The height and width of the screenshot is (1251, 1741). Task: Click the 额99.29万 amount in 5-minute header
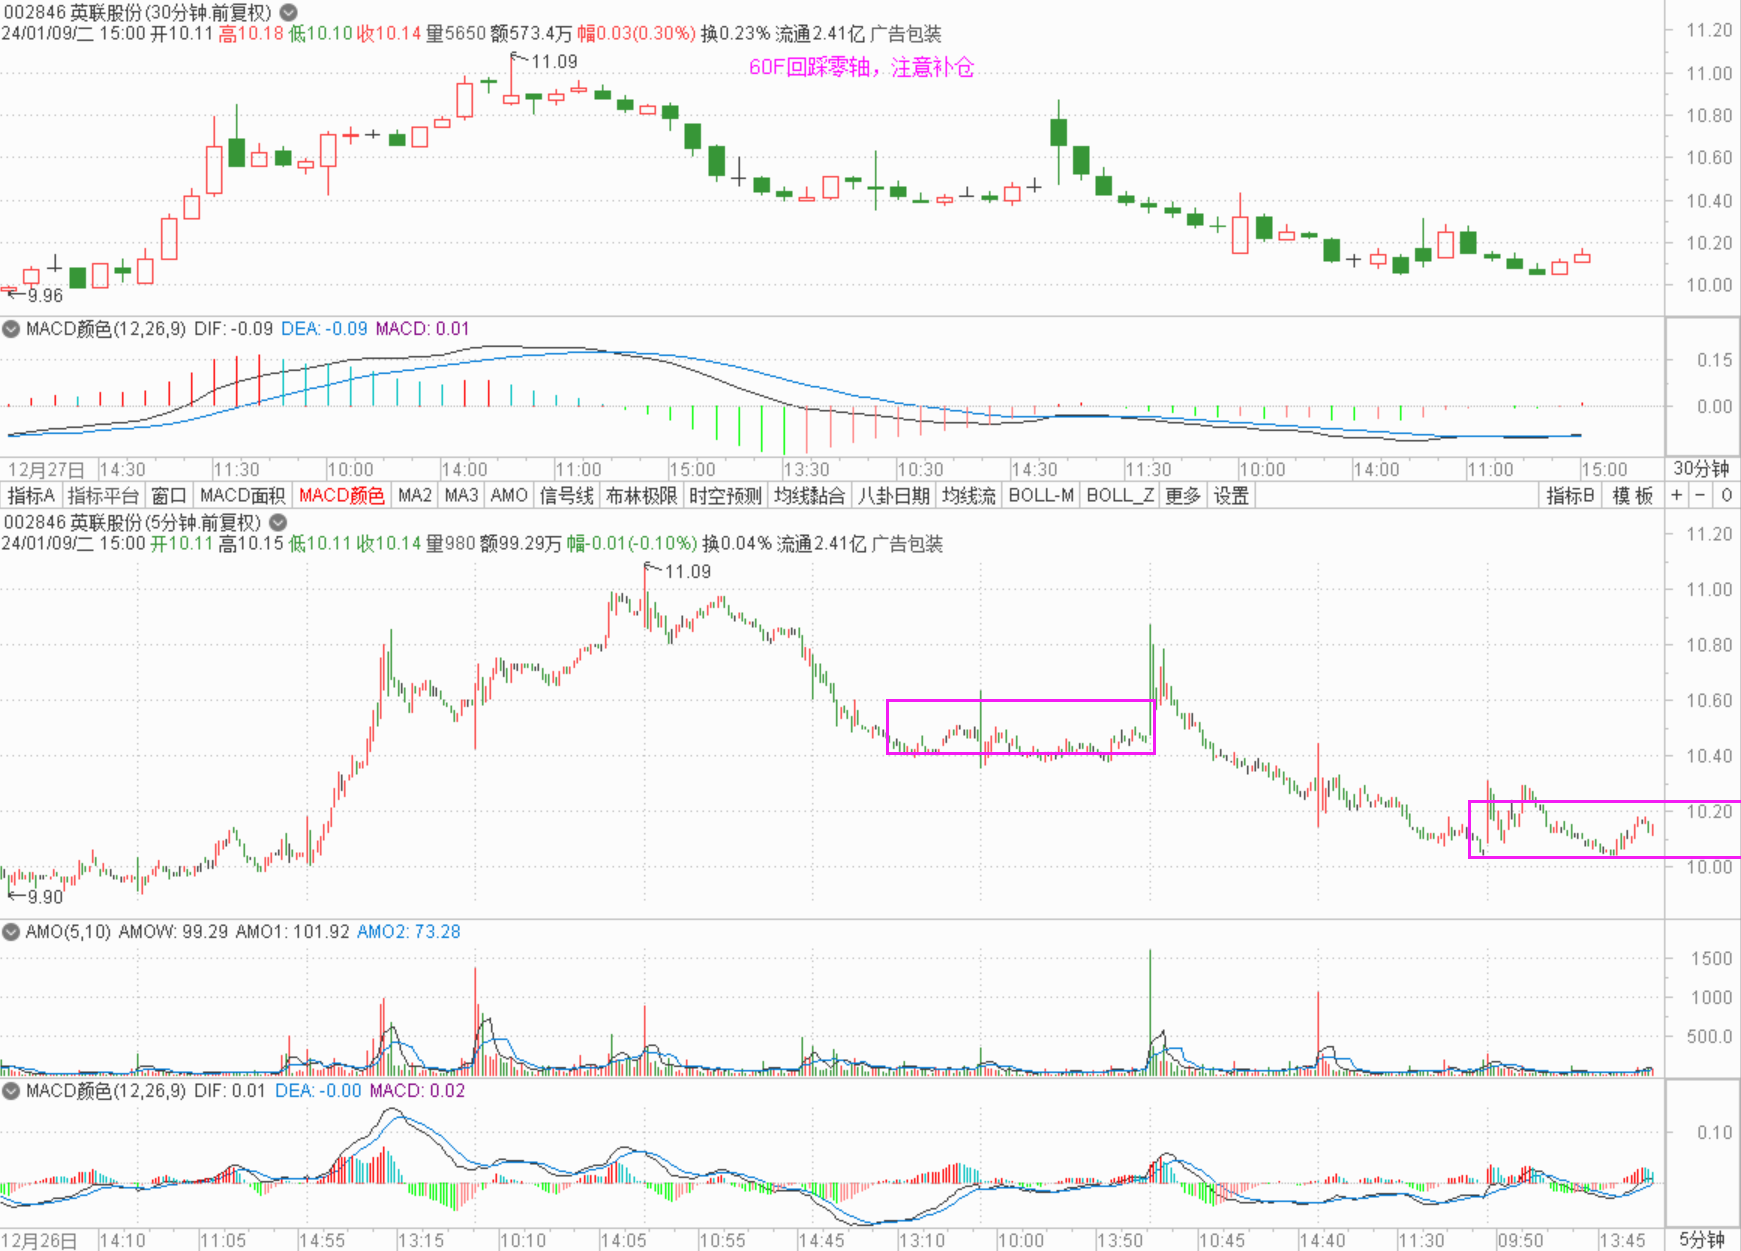(520, 544)
